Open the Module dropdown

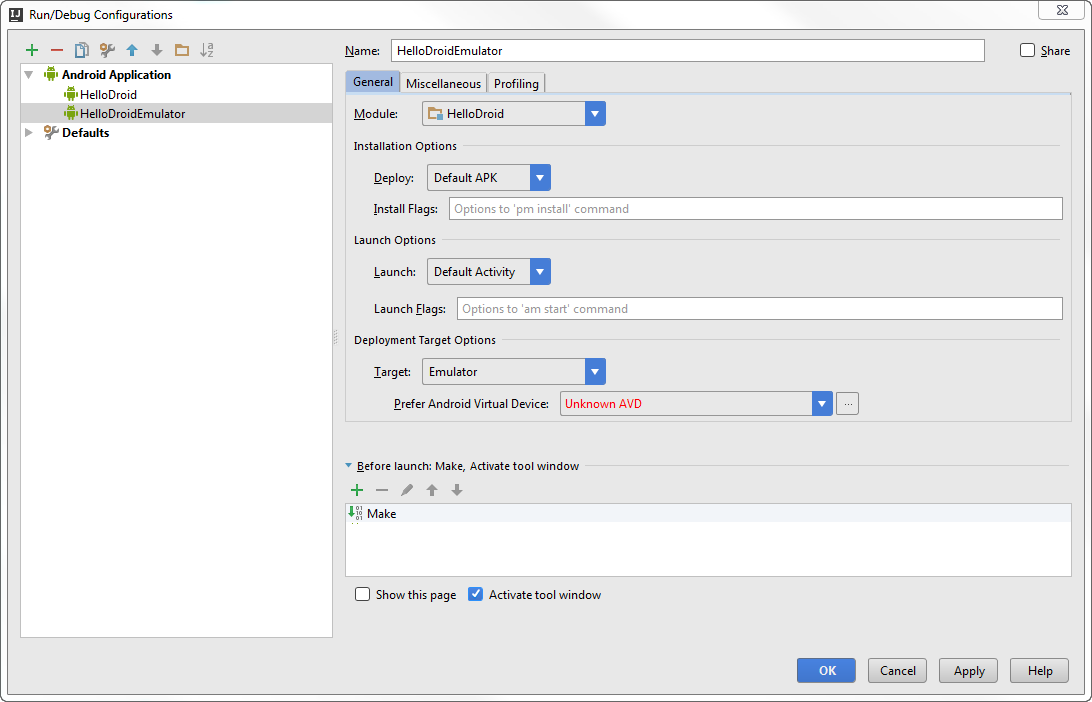coord(595,114)
